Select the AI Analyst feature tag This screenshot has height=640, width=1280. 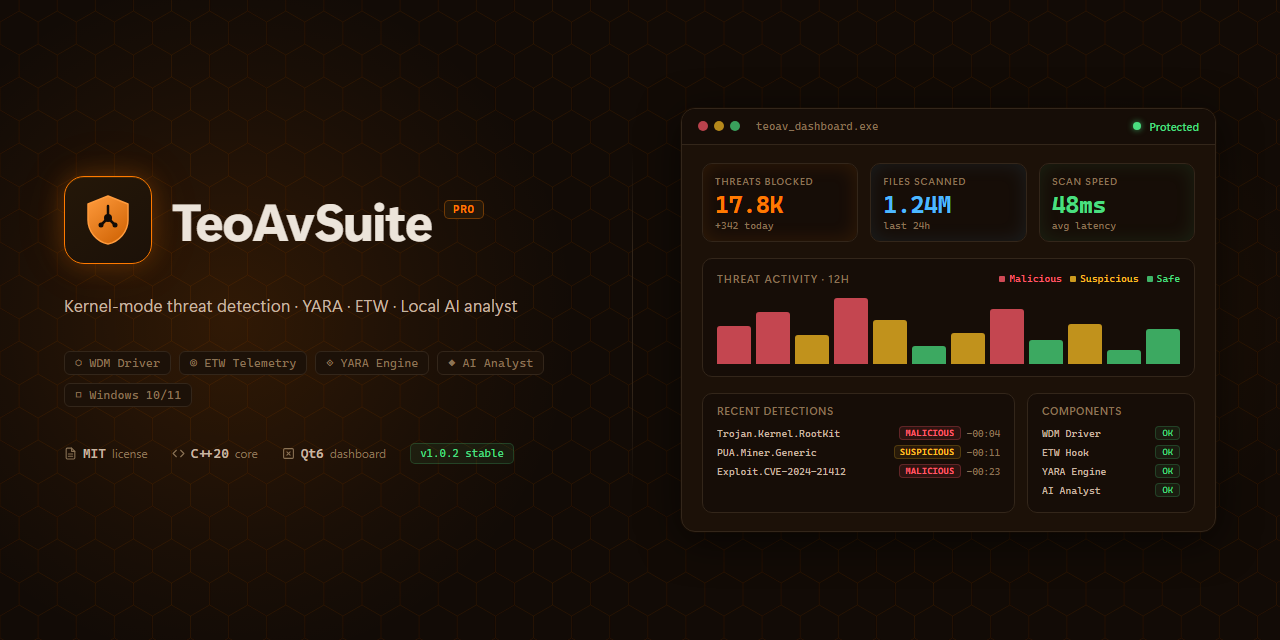click(x=490, y=363)
